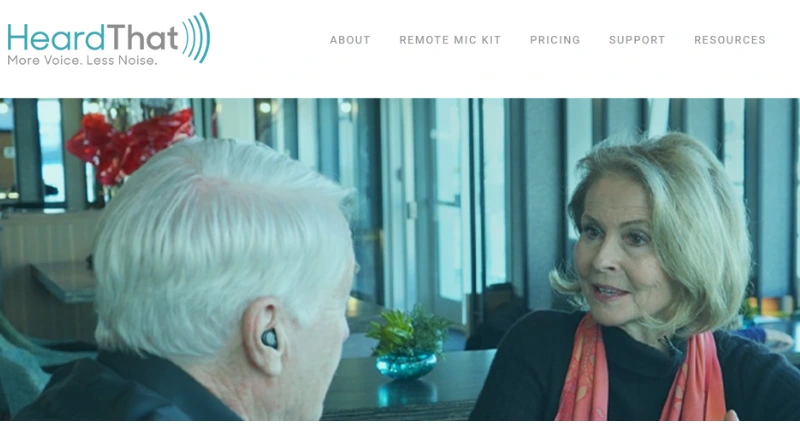
Task: Click the HeardThat logo wordmark
Action: coord(92,37)
